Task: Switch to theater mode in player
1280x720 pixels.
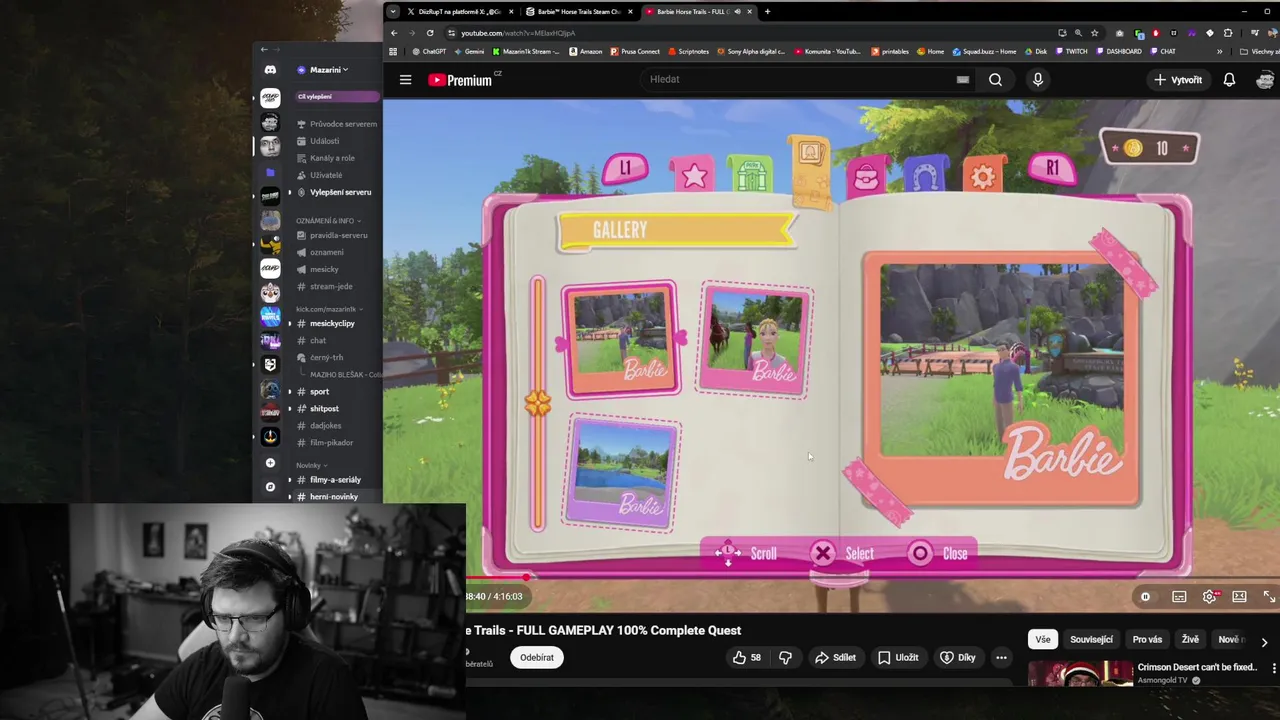Action: coord(1239,597)
